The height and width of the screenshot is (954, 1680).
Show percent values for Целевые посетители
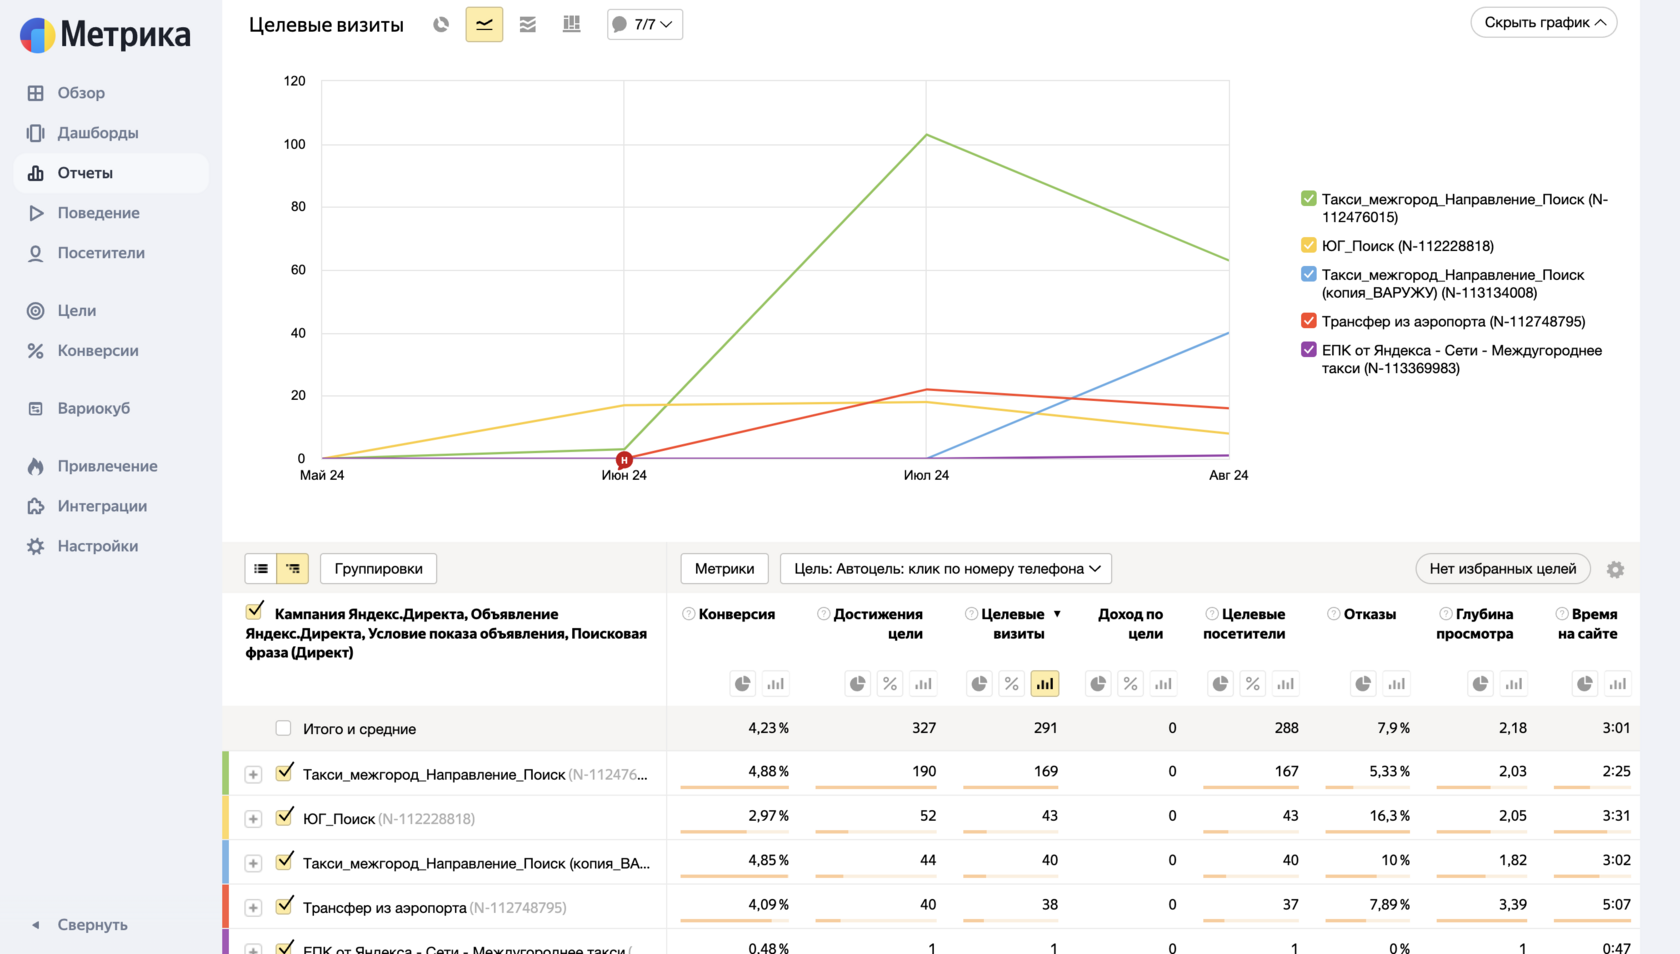1252,684
